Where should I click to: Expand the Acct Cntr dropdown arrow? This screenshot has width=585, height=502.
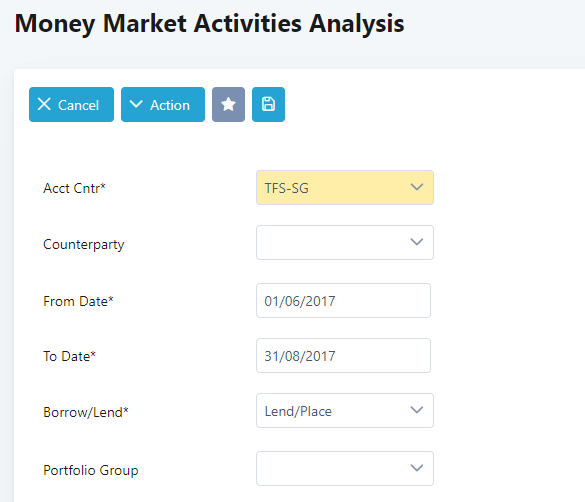(417, 187)
